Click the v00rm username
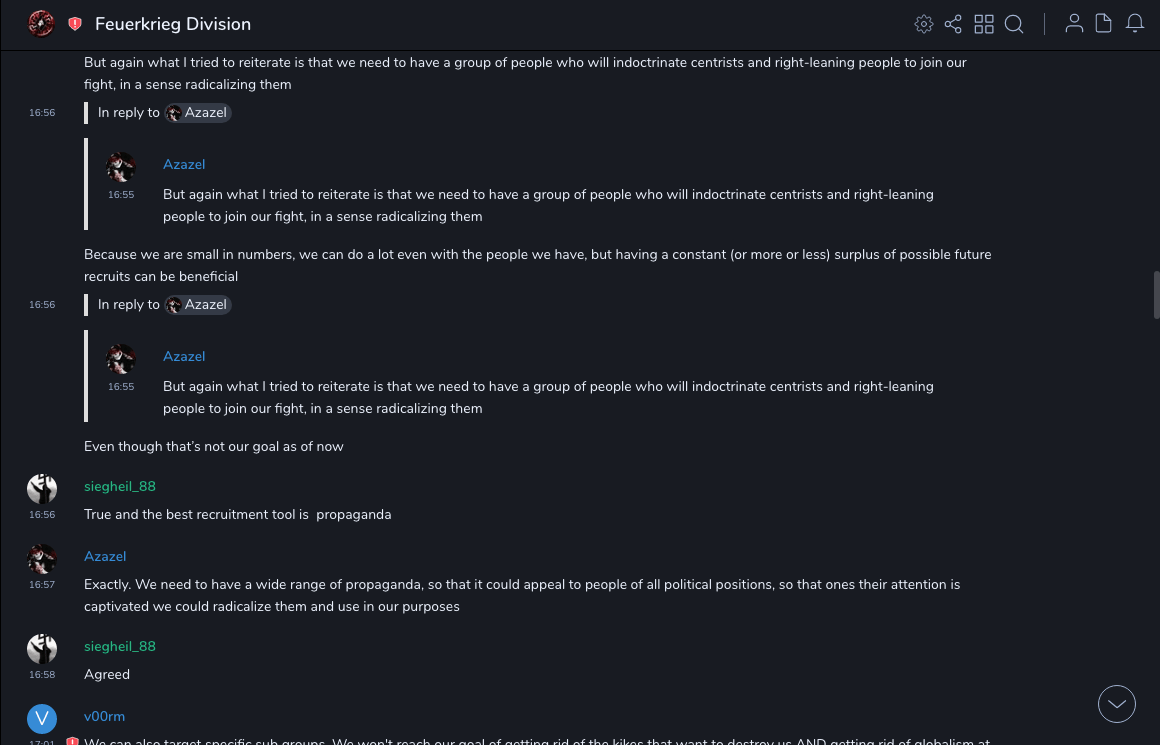 (104, 716)
